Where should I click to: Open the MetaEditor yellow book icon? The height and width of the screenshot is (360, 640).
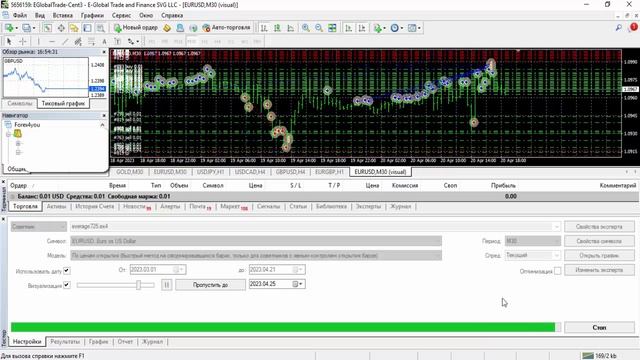click(x=167, y=28)
